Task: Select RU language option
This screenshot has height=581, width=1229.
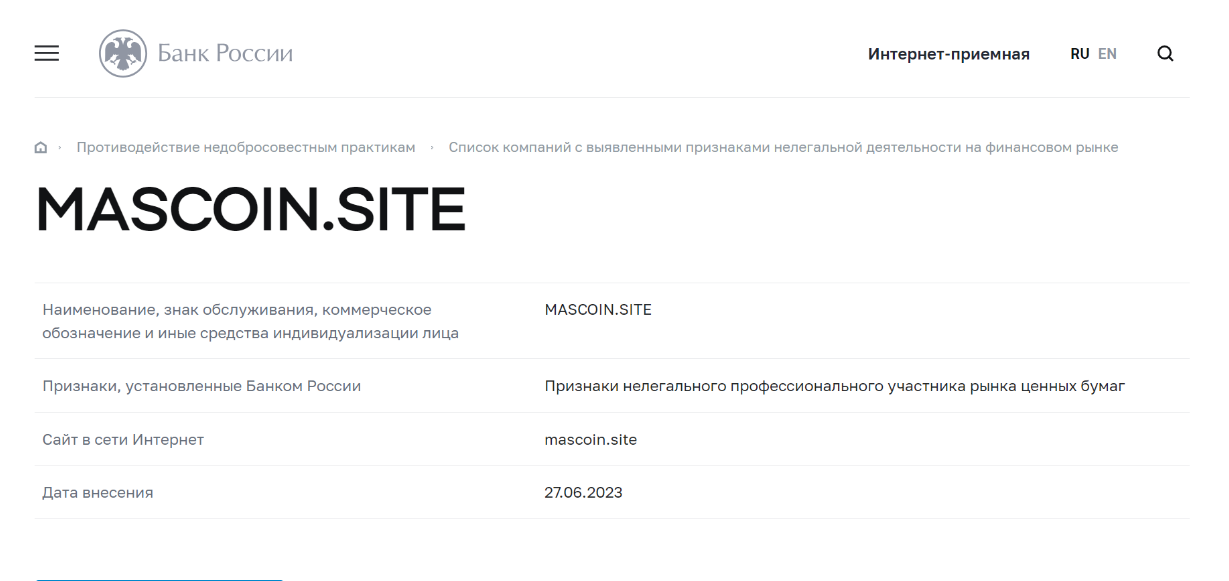Action: coord(1080,54)
